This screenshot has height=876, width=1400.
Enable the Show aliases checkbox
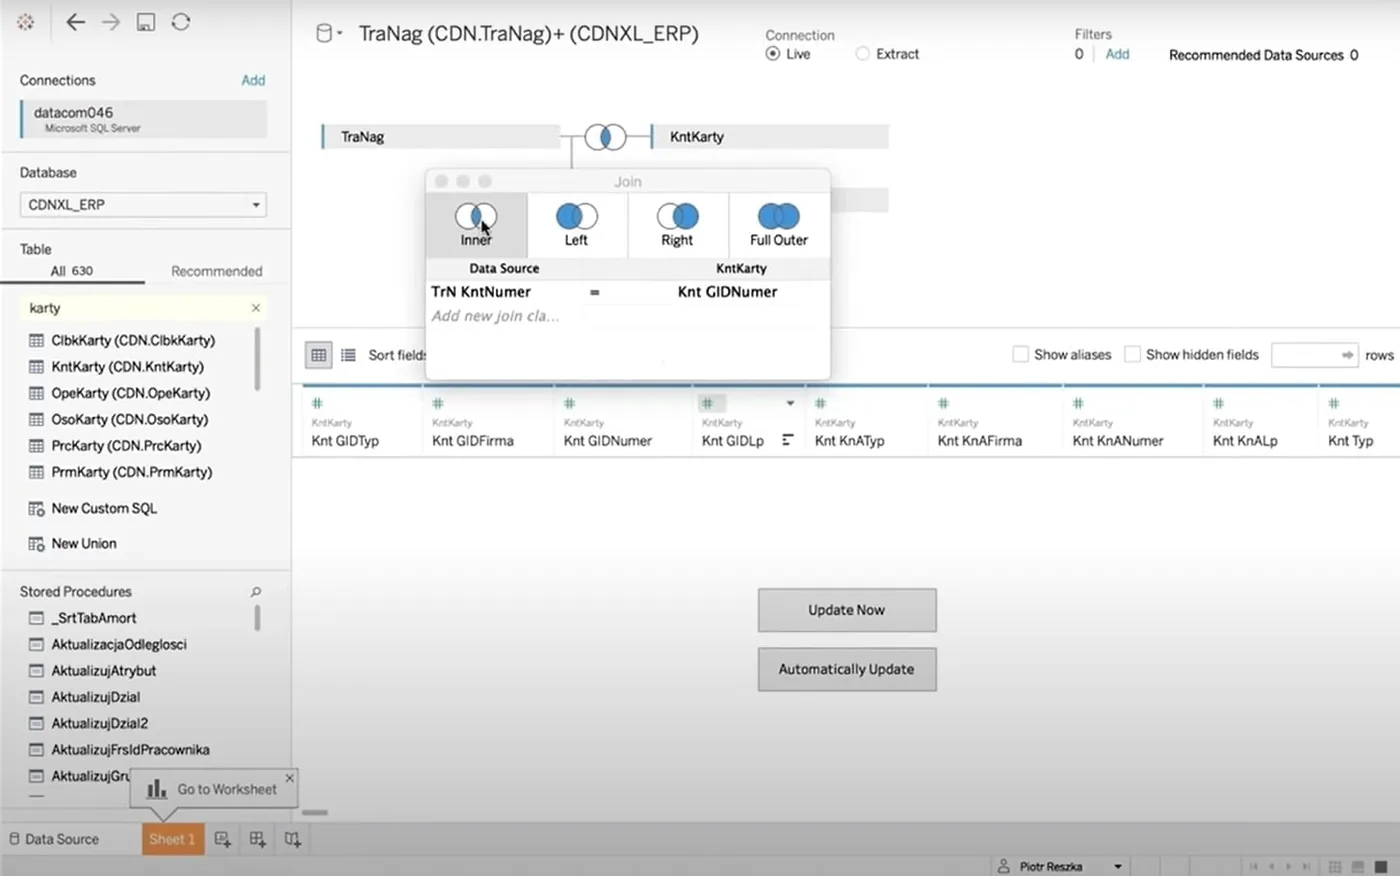(x=1020, y=354)
